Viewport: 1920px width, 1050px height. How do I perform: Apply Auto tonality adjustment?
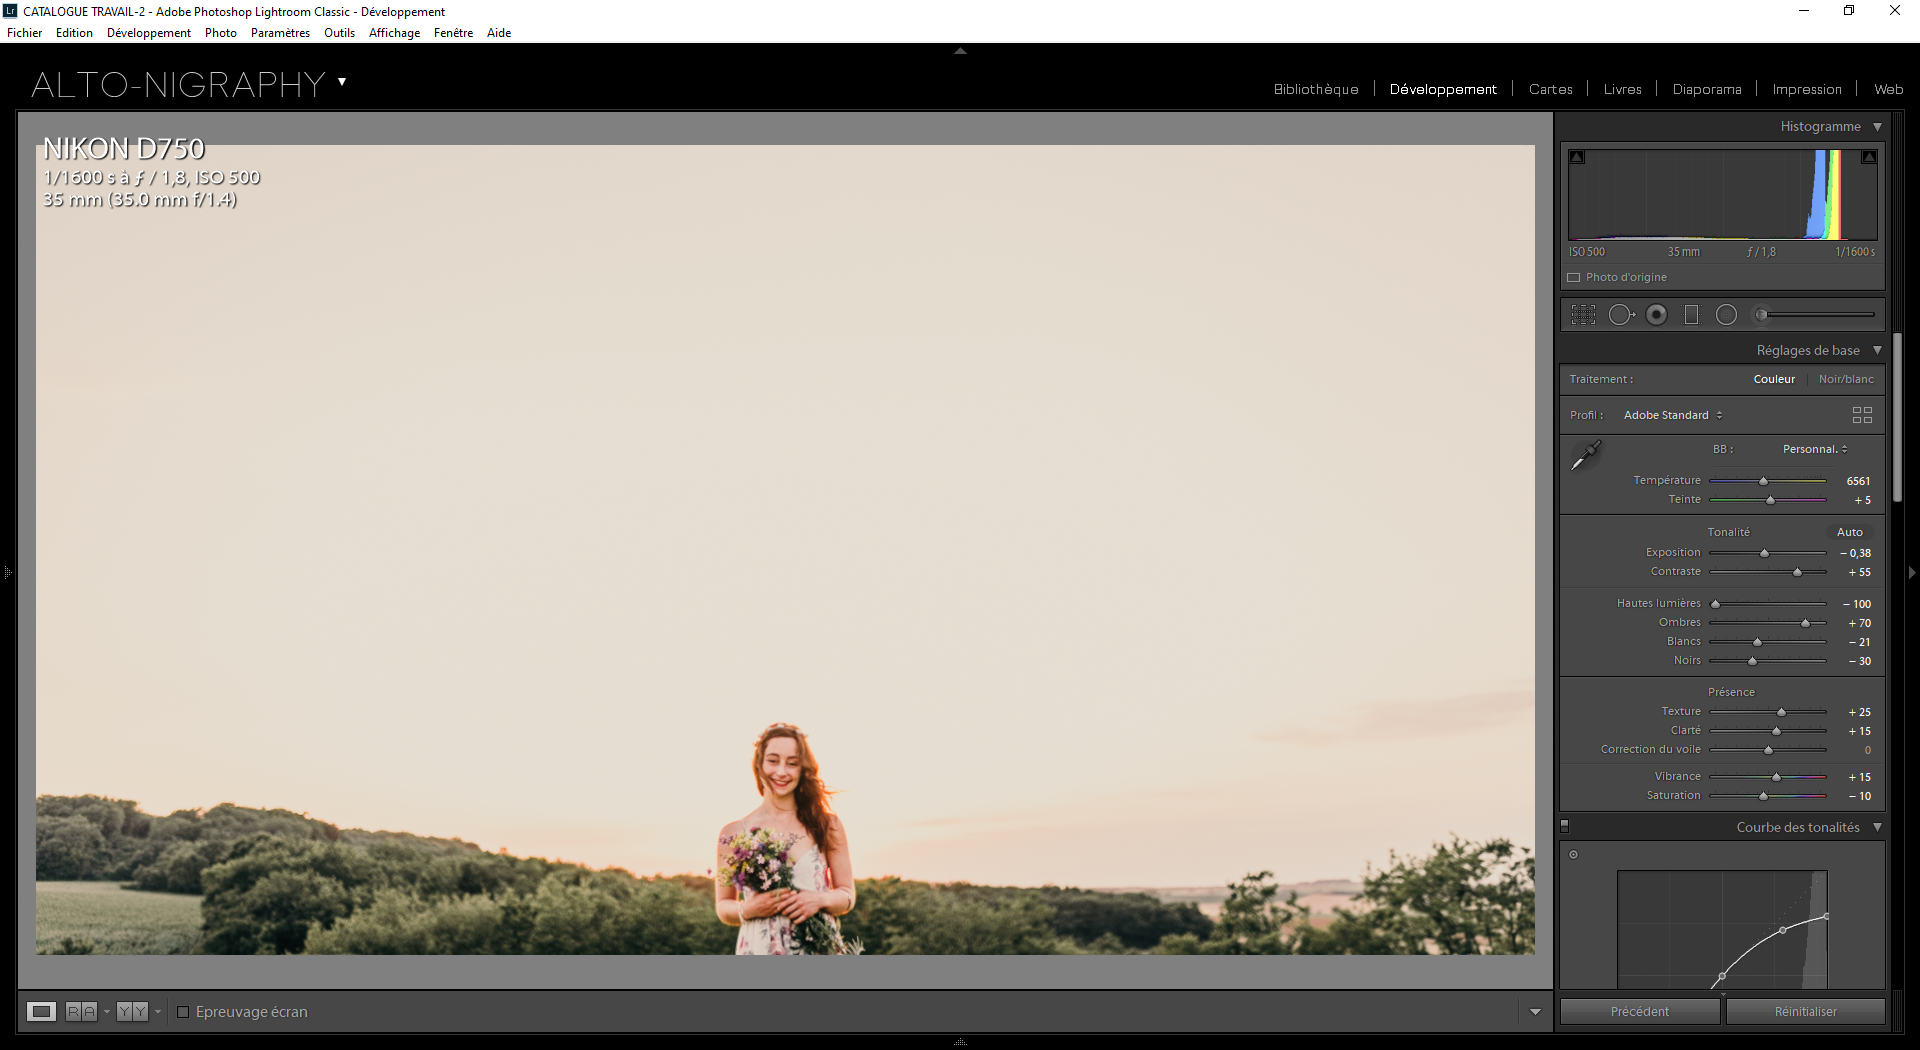point(1849,531)
